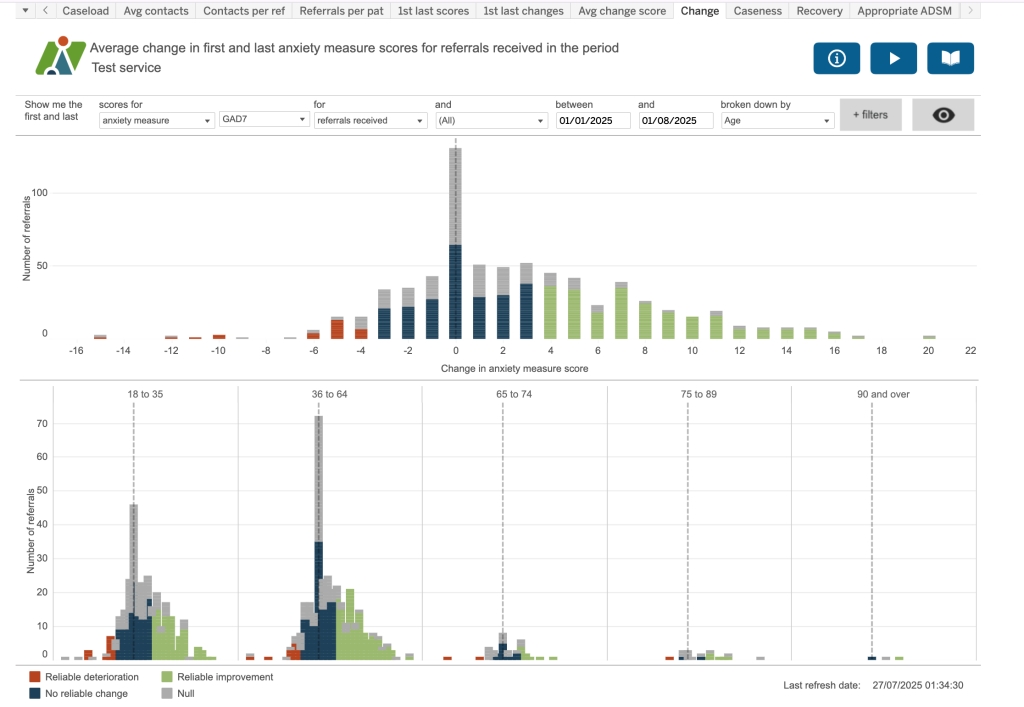
Task: Click the service logo icon
Action: [59, 57]
